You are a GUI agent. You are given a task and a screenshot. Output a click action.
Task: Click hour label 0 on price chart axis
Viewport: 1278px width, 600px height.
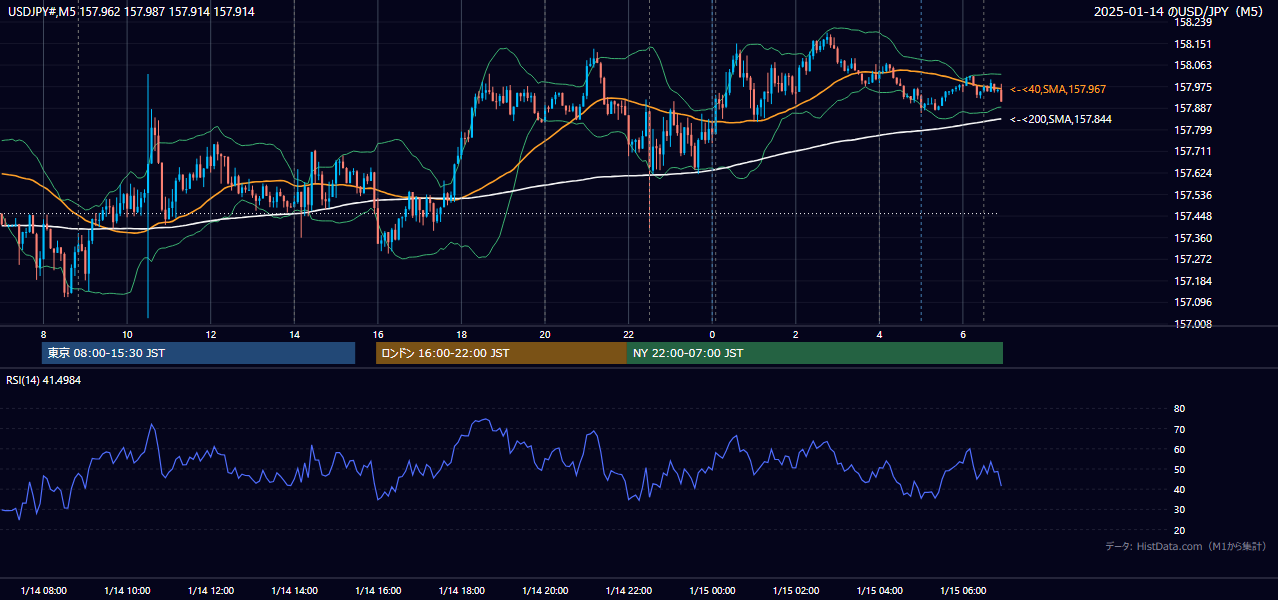[712, 334]
